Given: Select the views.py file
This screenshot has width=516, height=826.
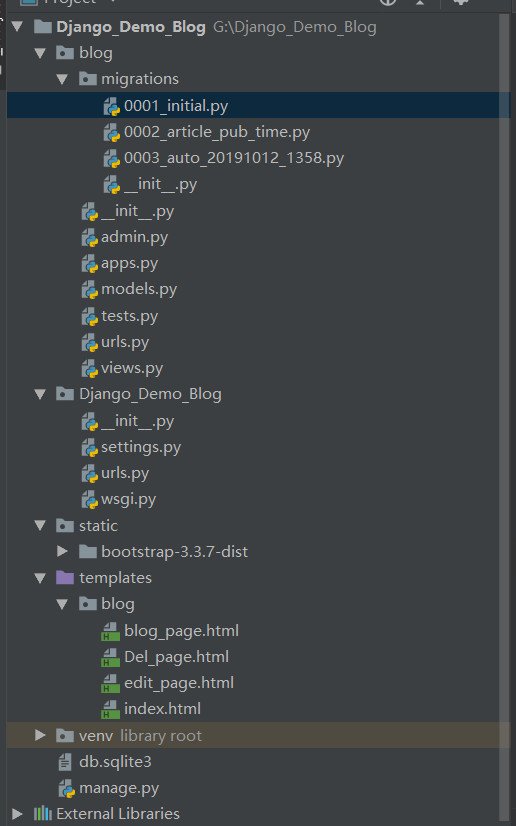Looking at the screenshot, I should tap(132, 368).
